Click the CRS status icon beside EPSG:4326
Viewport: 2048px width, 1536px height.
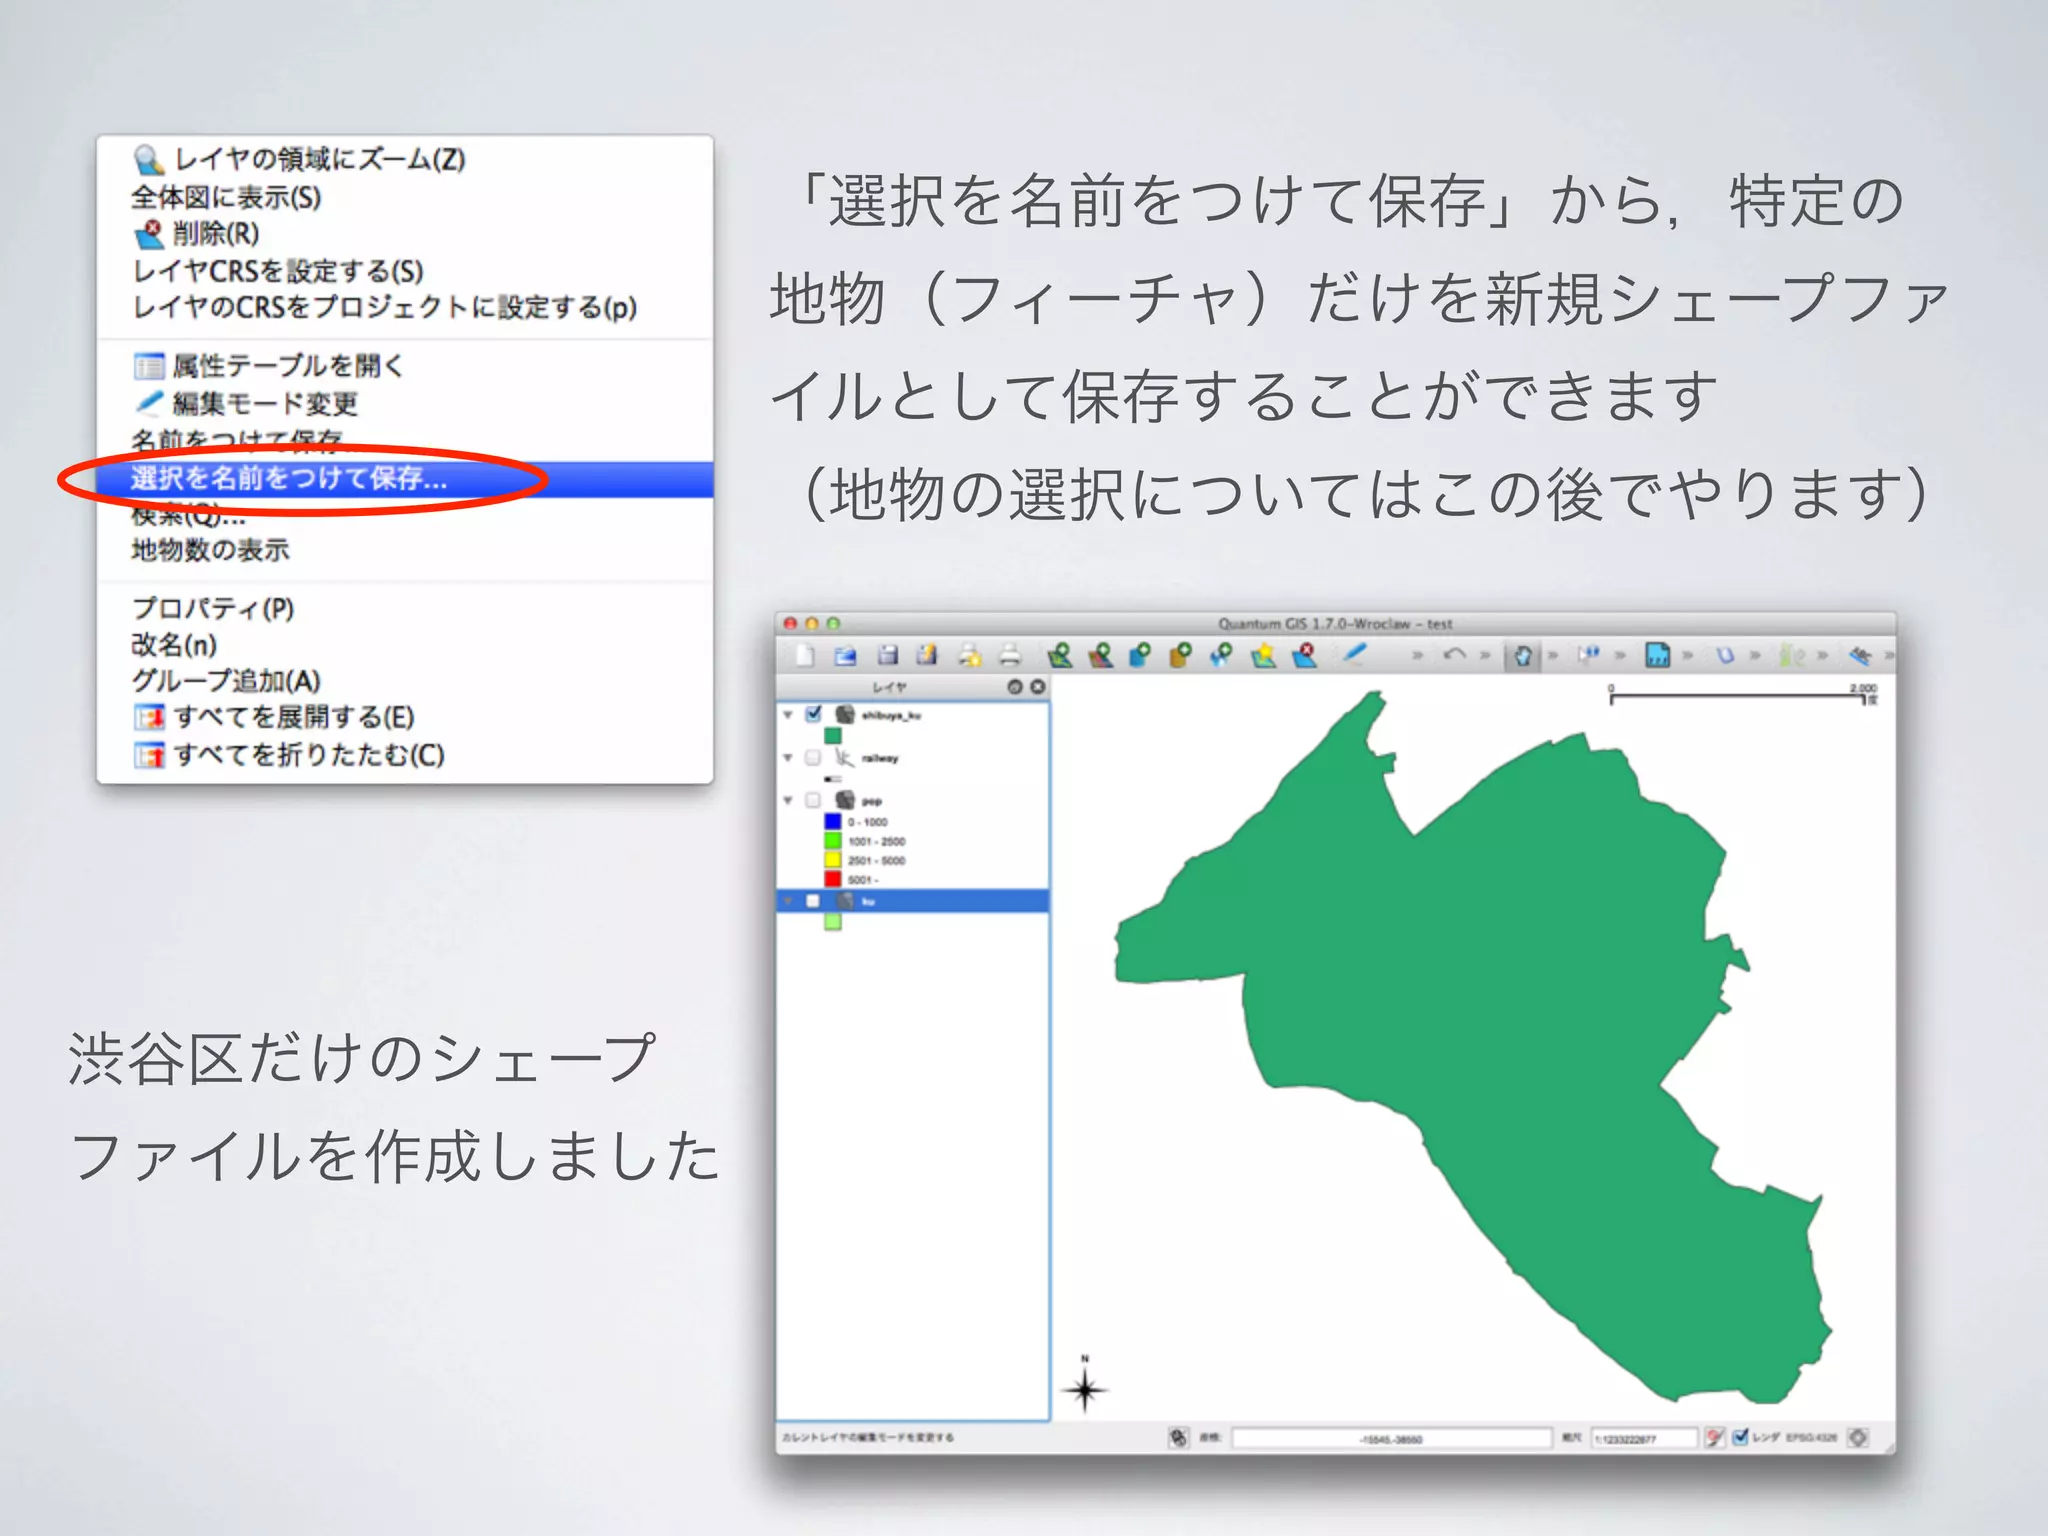point(1858,1438)
